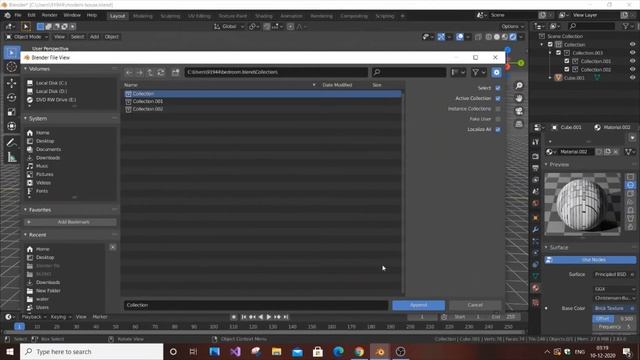Screen dimensions: 640x360
Task: Activate the Select Box tool
Action: (x=11, y=53)
